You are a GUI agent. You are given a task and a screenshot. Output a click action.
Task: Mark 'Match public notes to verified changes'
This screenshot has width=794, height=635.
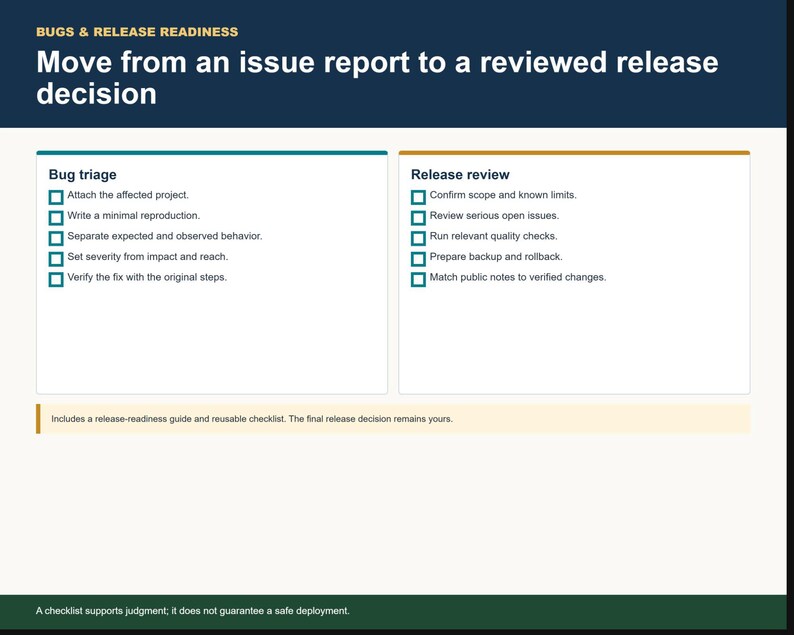coord(418,280)
